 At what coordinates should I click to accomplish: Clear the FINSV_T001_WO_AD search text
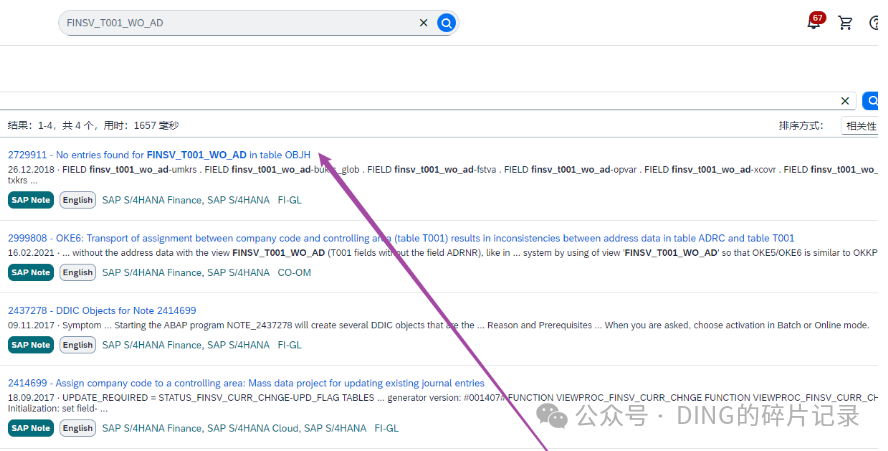(x=423, y=23)
